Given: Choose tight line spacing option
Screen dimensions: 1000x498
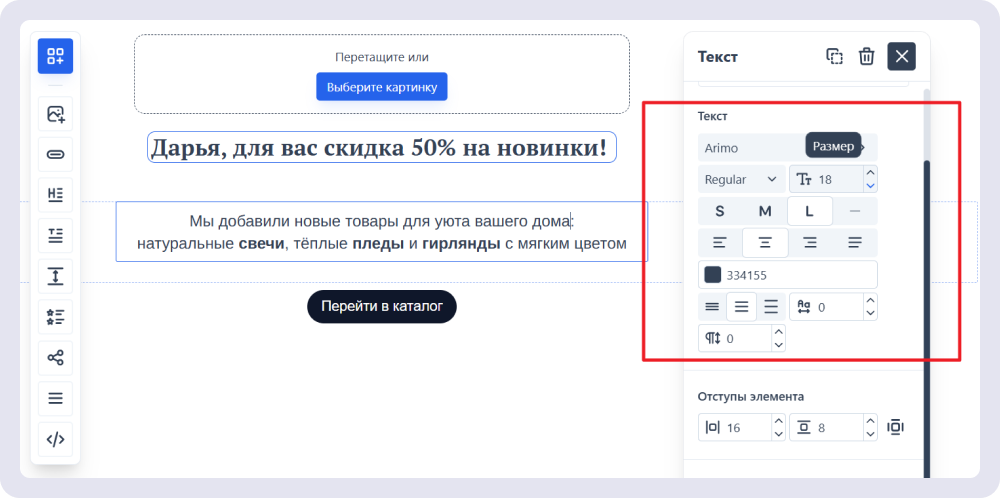Looking at the screenshot, I should tap(712, 307).
